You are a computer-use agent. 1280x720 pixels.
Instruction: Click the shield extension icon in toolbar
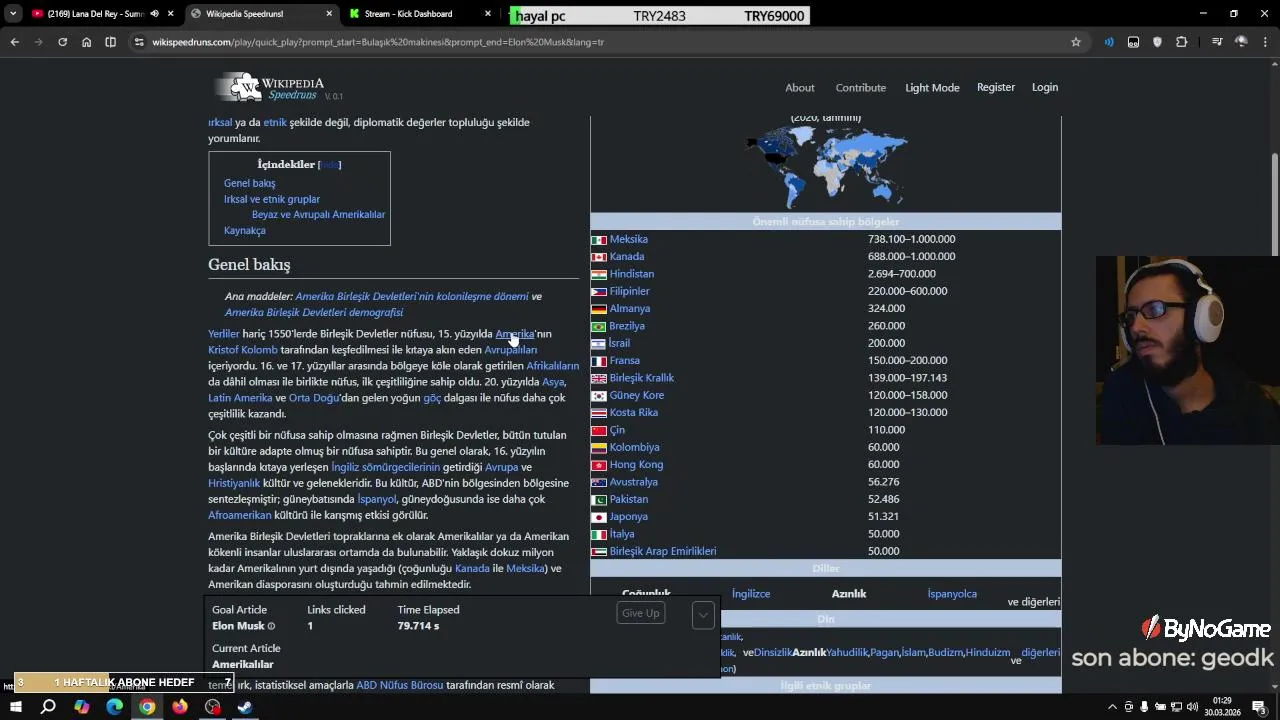click(1157, 42)
